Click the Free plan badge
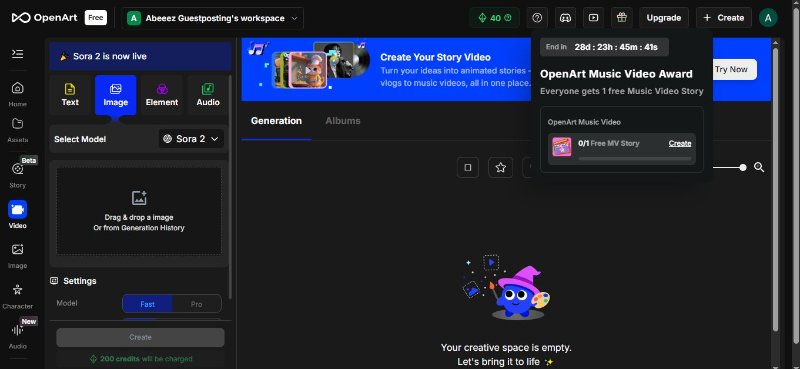Screen dimensions: 800x369 tap(95, 18)
